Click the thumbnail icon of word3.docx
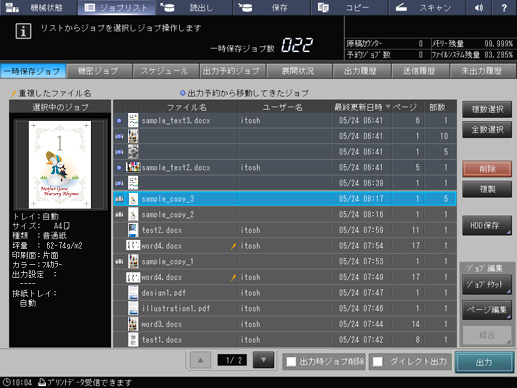 pos(133,324)
